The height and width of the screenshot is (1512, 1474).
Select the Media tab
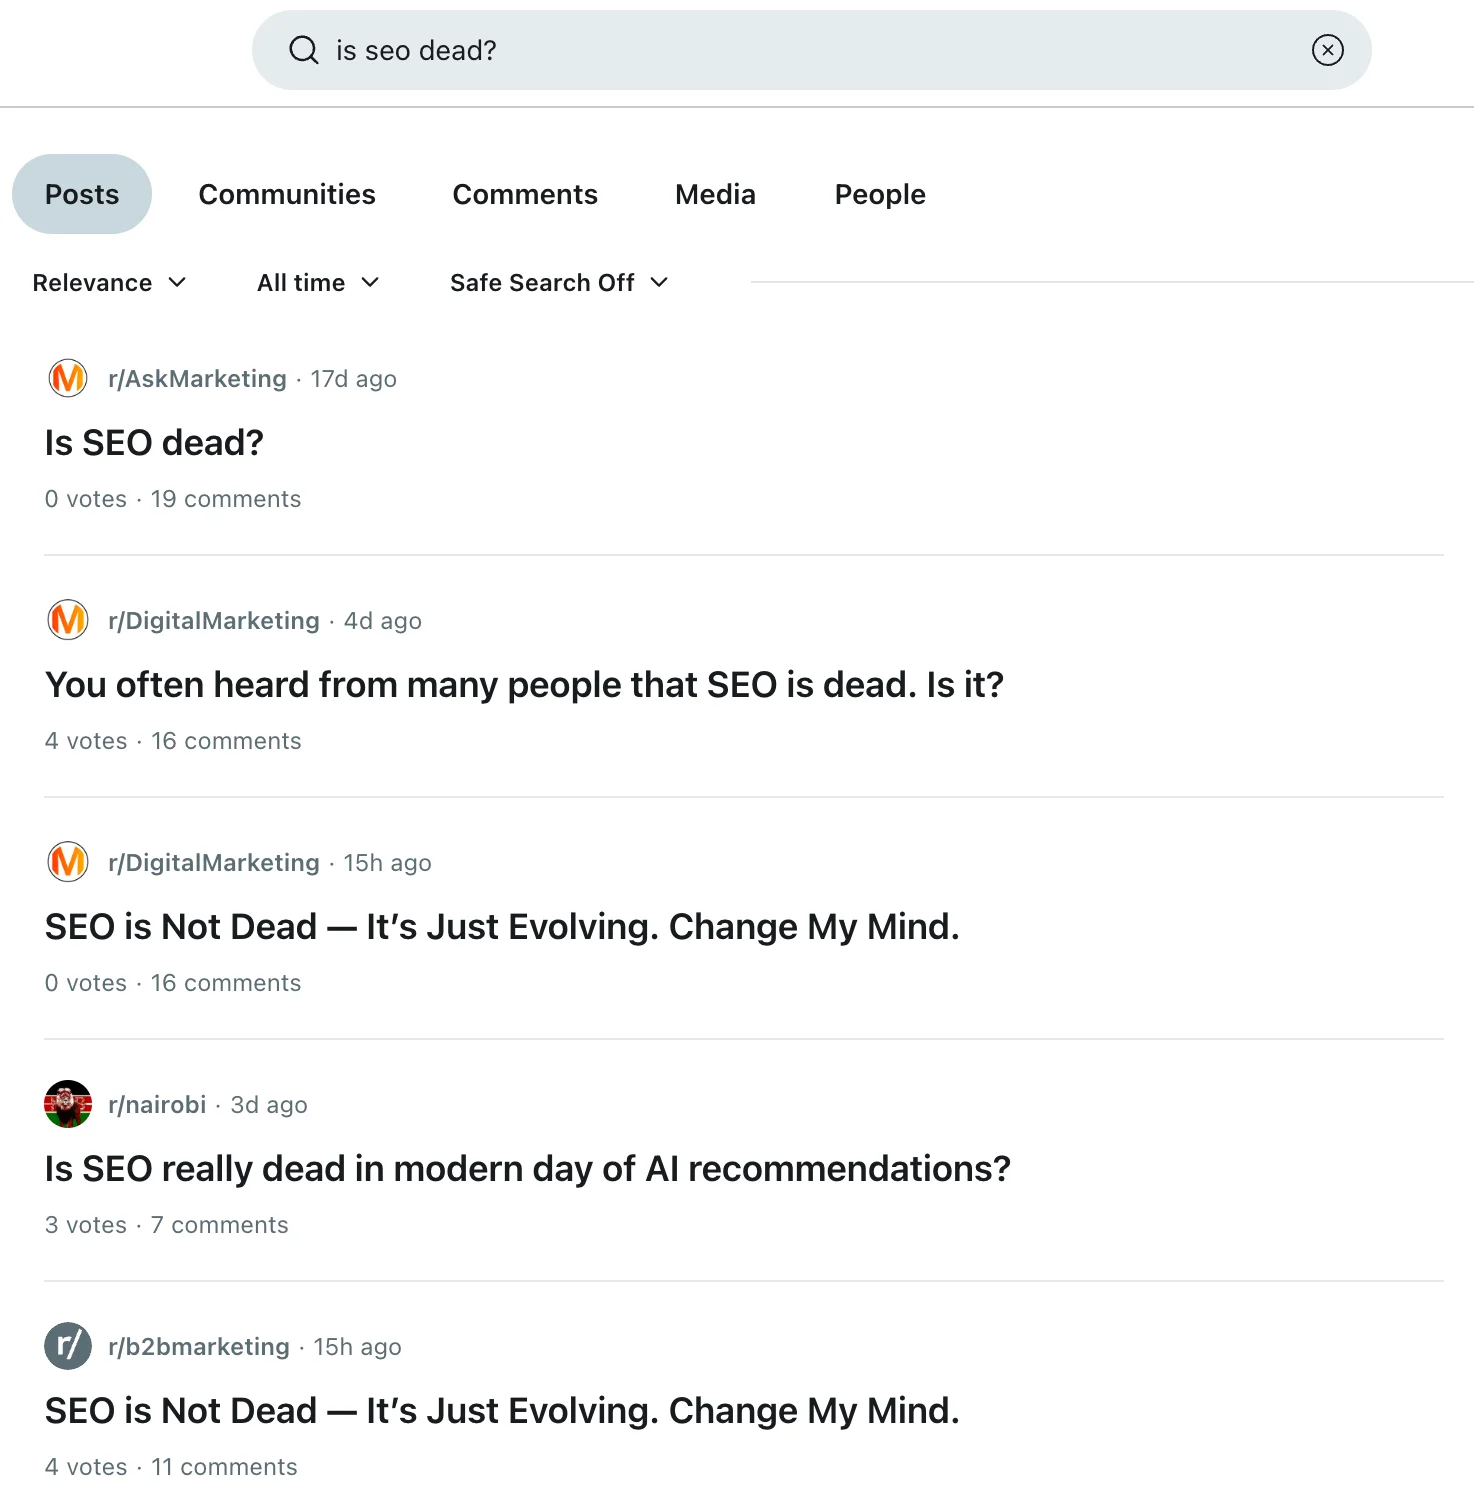tap(715, 194)
